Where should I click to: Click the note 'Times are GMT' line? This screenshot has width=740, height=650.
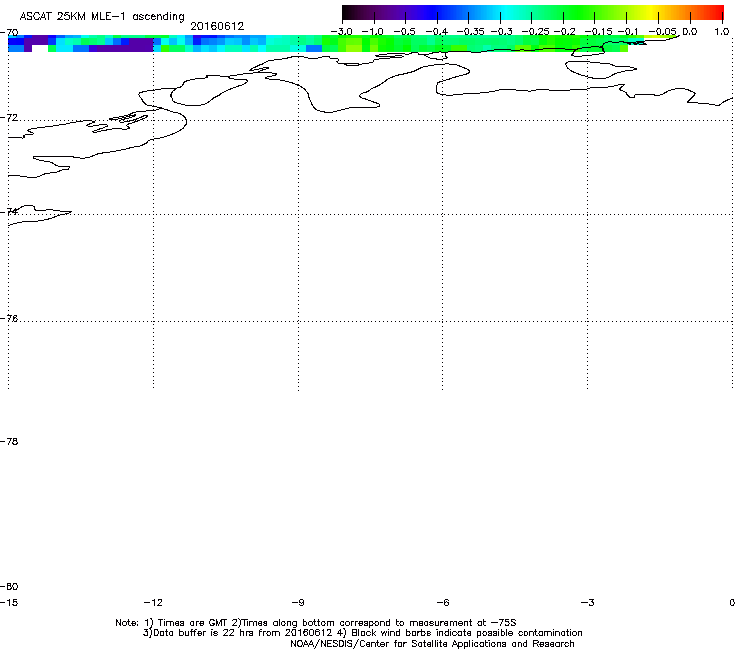click(x=316, y=623)
